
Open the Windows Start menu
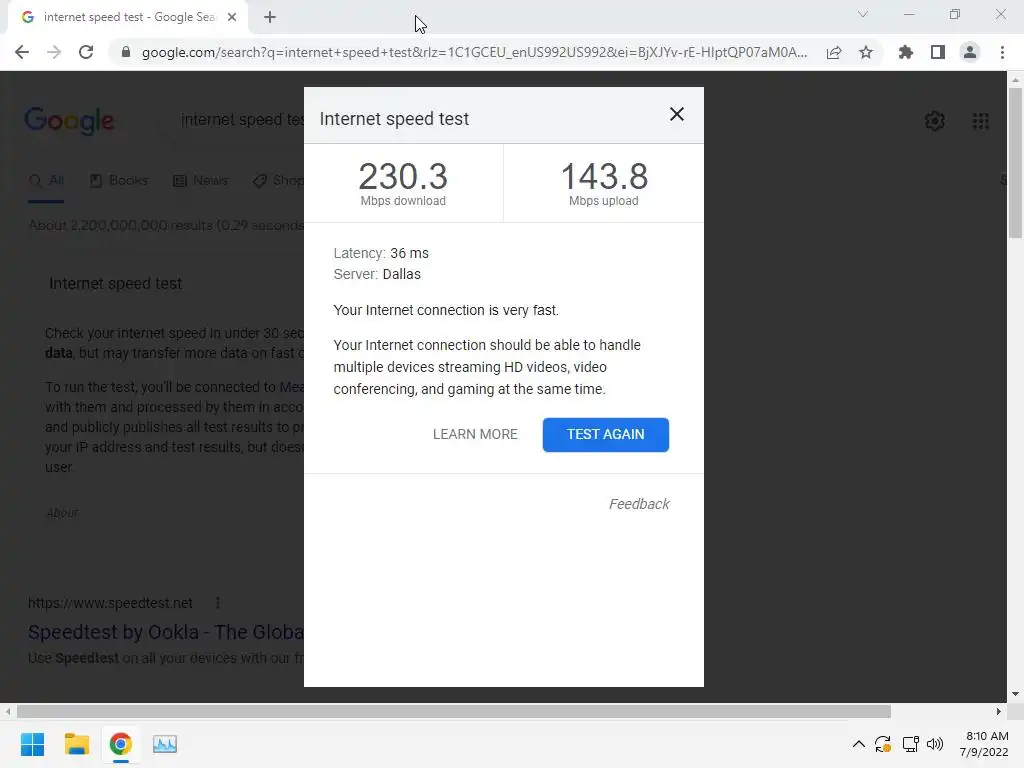pos(32,744)
